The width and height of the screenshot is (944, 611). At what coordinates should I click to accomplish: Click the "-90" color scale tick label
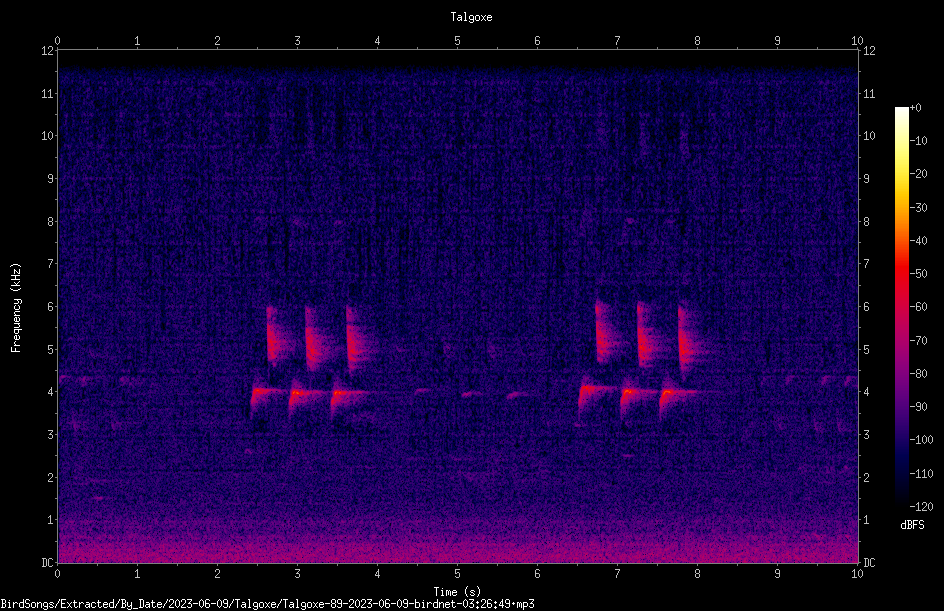pos(918,407)
